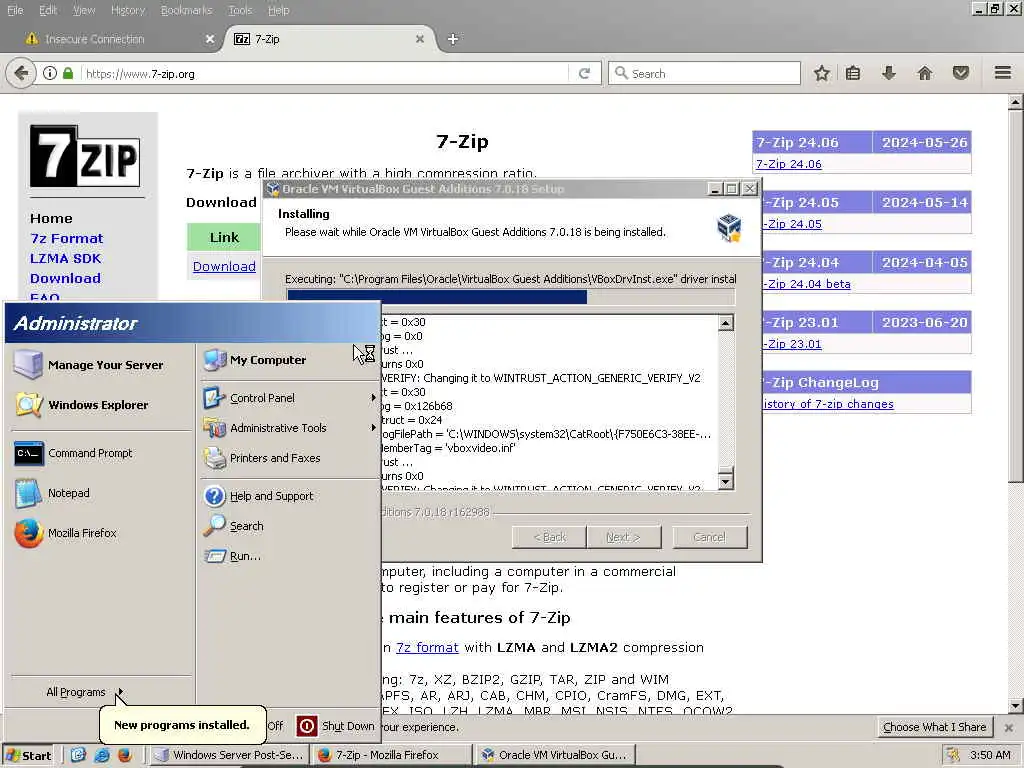1024x768 pixels.
Task: Click the address bar URL field
Action: (x=323, y=73)
